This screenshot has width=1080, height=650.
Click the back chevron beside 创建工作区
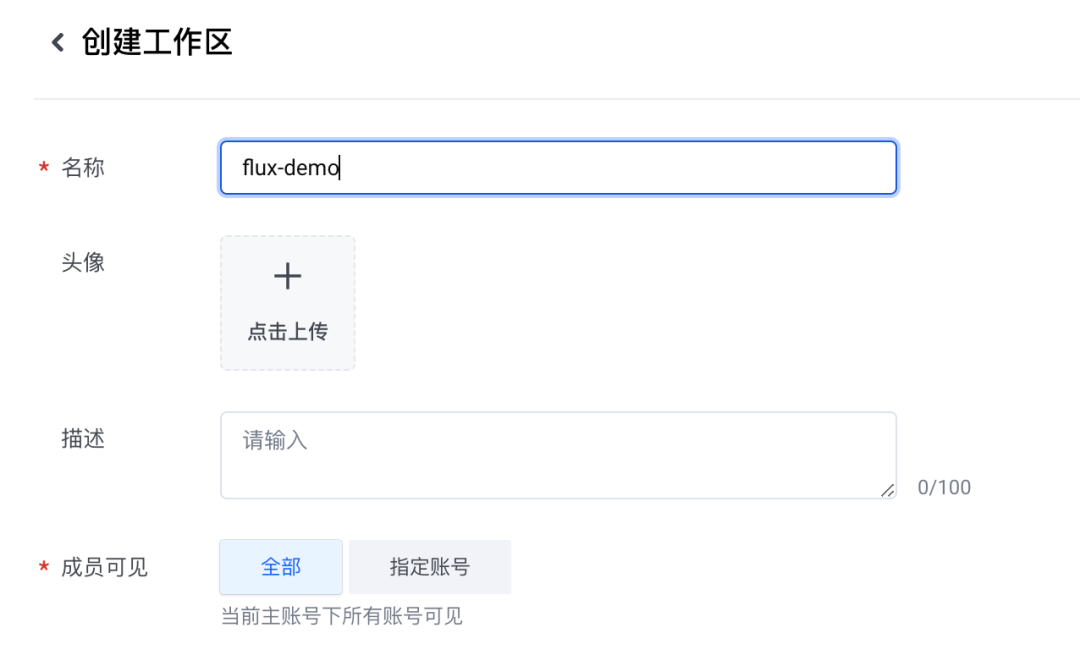(x=58, y=42)
